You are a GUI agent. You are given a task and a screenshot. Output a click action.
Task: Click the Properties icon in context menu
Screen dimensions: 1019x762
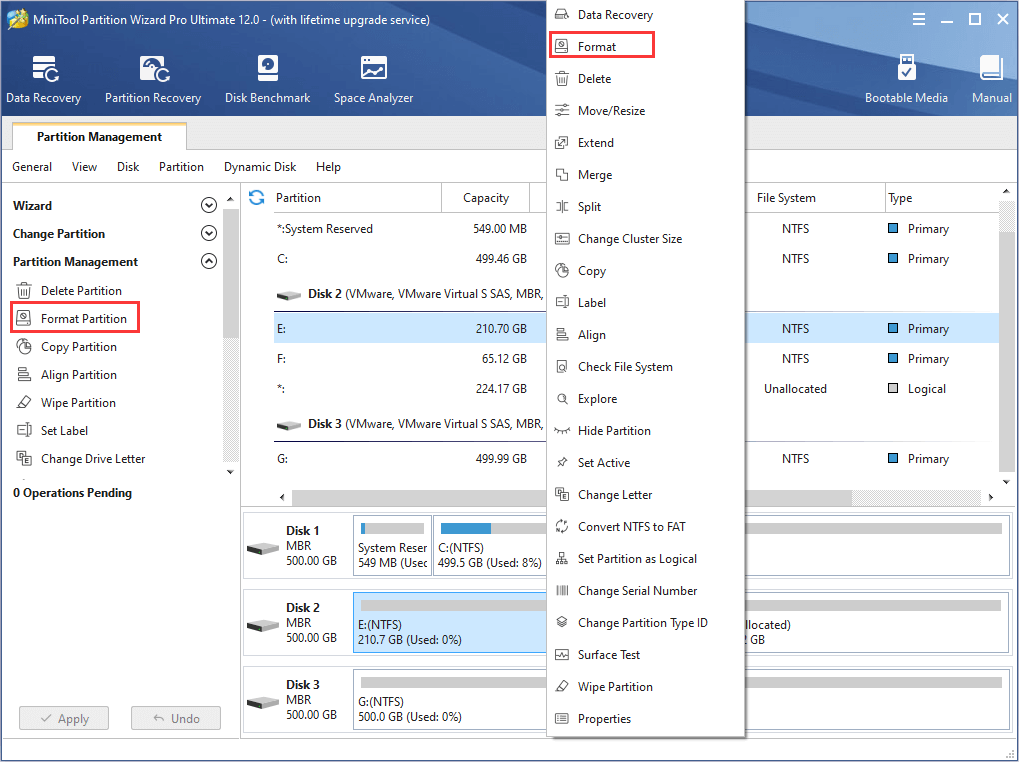click(562, 718)
